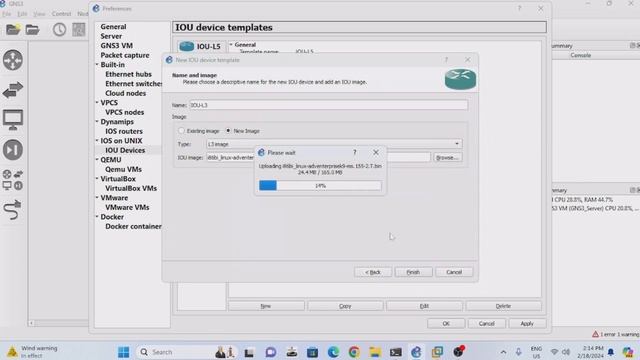Image resolution: width=640 pixels, height=360 pixels.
Task: Click the Open project folder toolbar icon
Action: coord(32,29)
